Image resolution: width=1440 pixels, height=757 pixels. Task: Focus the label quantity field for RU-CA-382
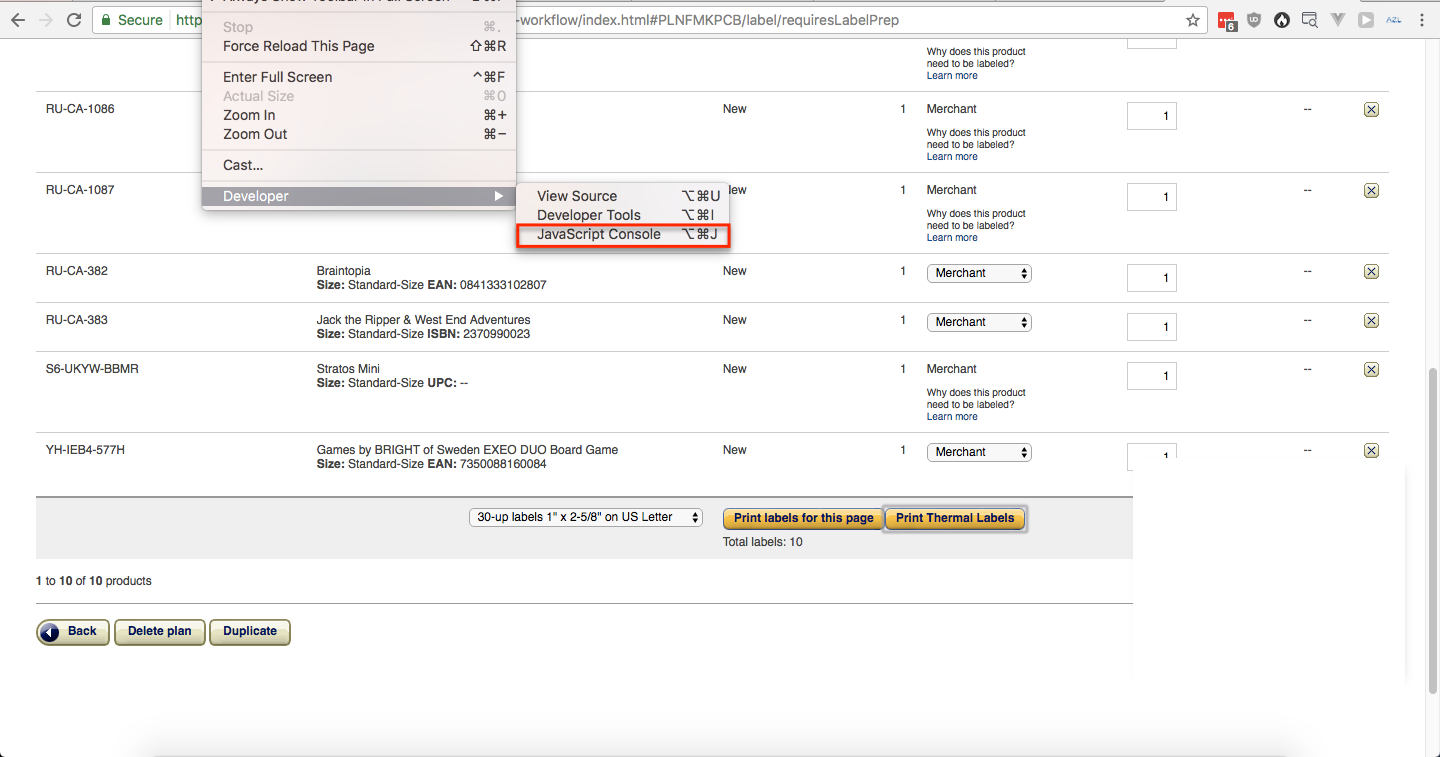point(1152,278)
